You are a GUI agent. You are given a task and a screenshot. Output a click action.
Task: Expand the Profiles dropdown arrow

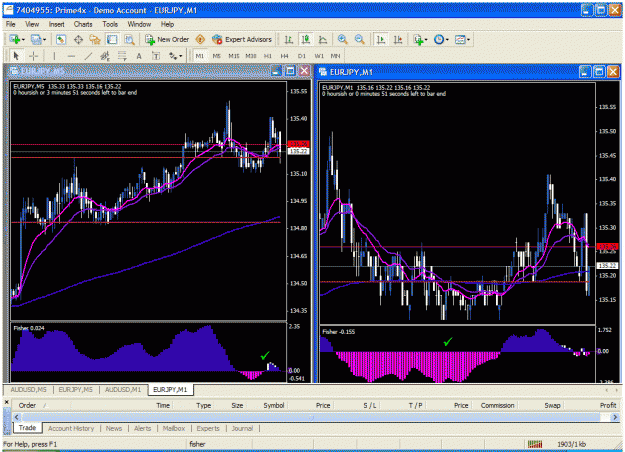click(x=44, y=39)
